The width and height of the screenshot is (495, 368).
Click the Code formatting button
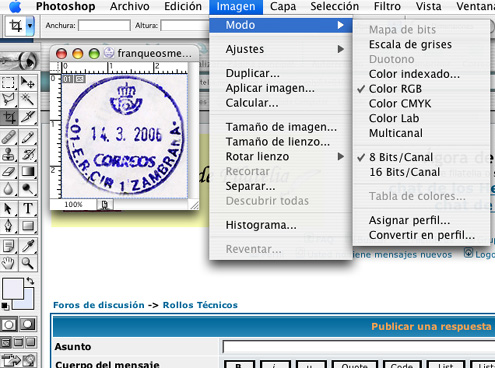tap(402, 364)
